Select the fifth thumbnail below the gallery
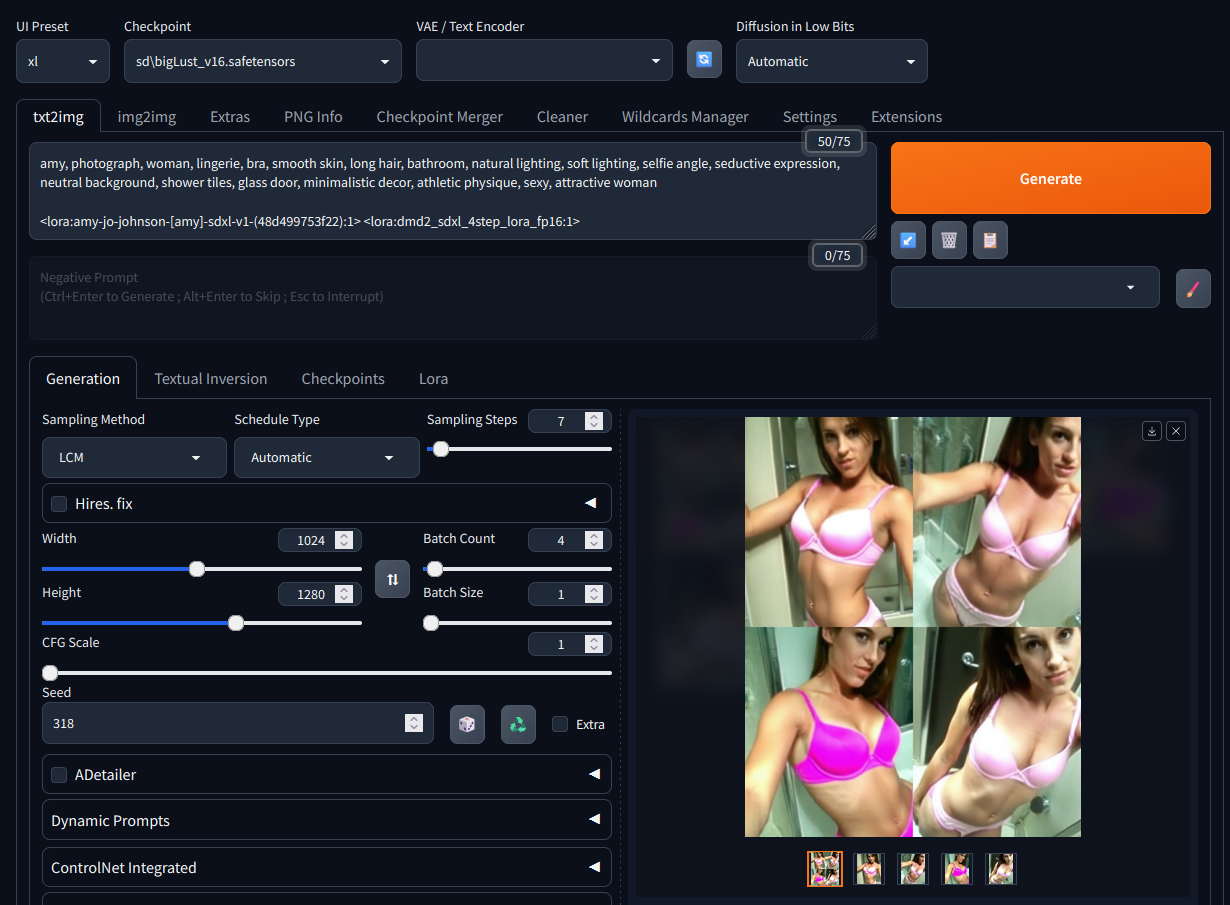The image size is (1230, 905). (1001, 869)
